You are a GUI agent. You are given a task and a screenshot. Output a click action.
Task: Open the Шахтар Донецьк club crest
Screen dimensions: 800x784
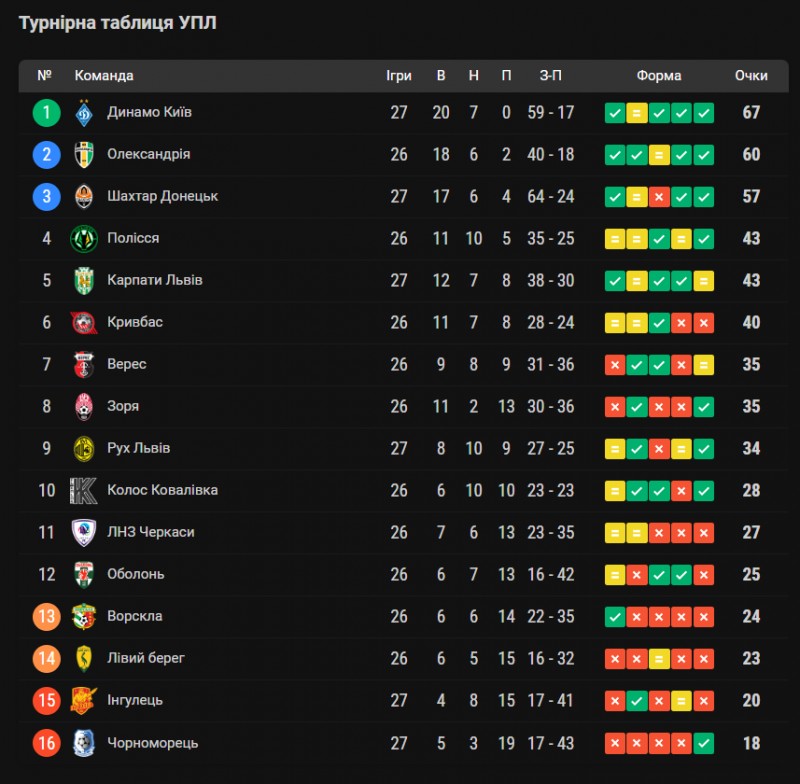click(84, 197)
